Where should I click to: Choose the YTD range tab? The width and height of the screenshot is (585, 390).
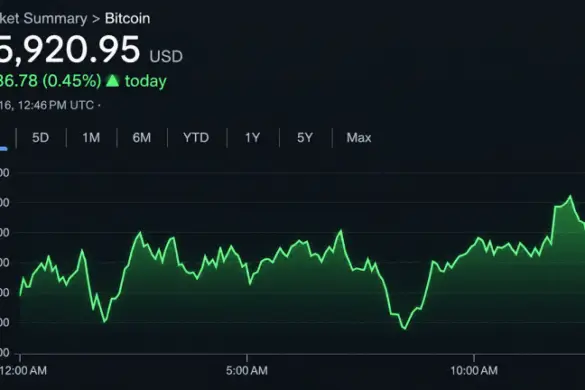tap(196, 138)
